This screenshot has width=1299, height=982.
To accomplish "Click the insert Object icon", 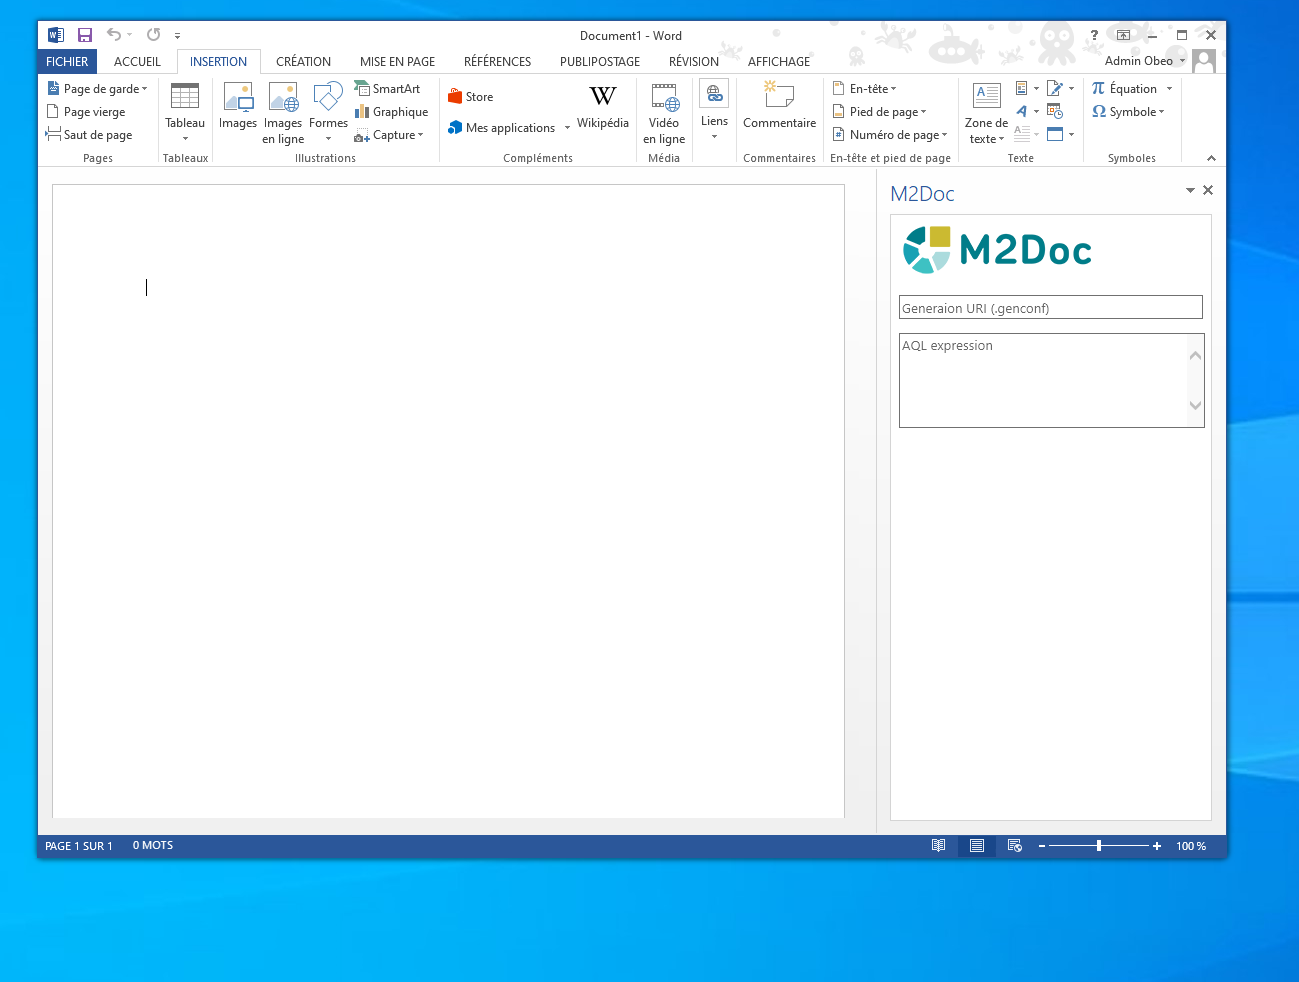I will 1054,134.
